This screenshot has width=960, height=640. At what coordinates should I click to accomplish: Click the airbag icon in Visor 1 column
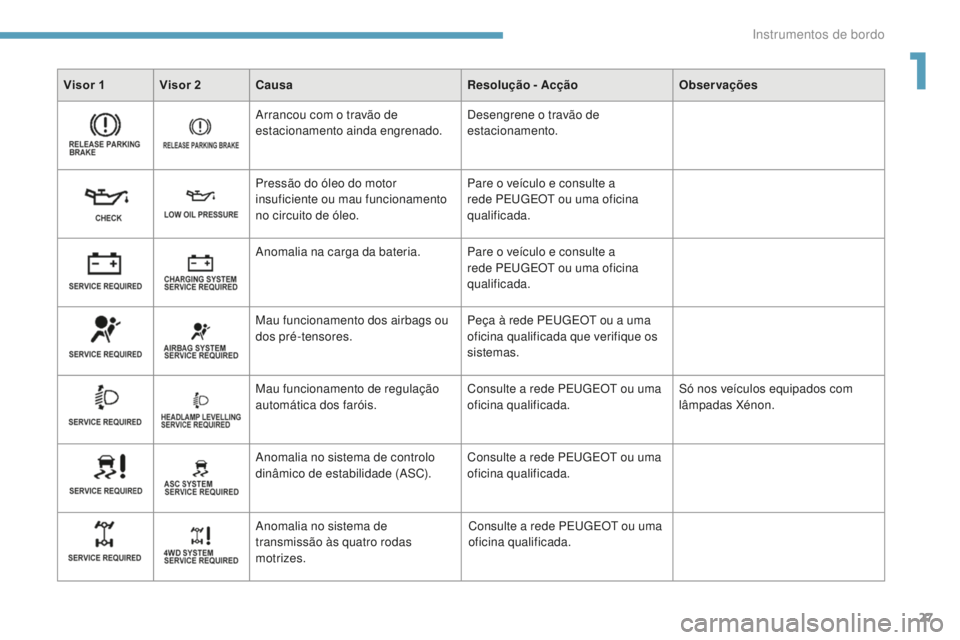[x=105, y=329]
